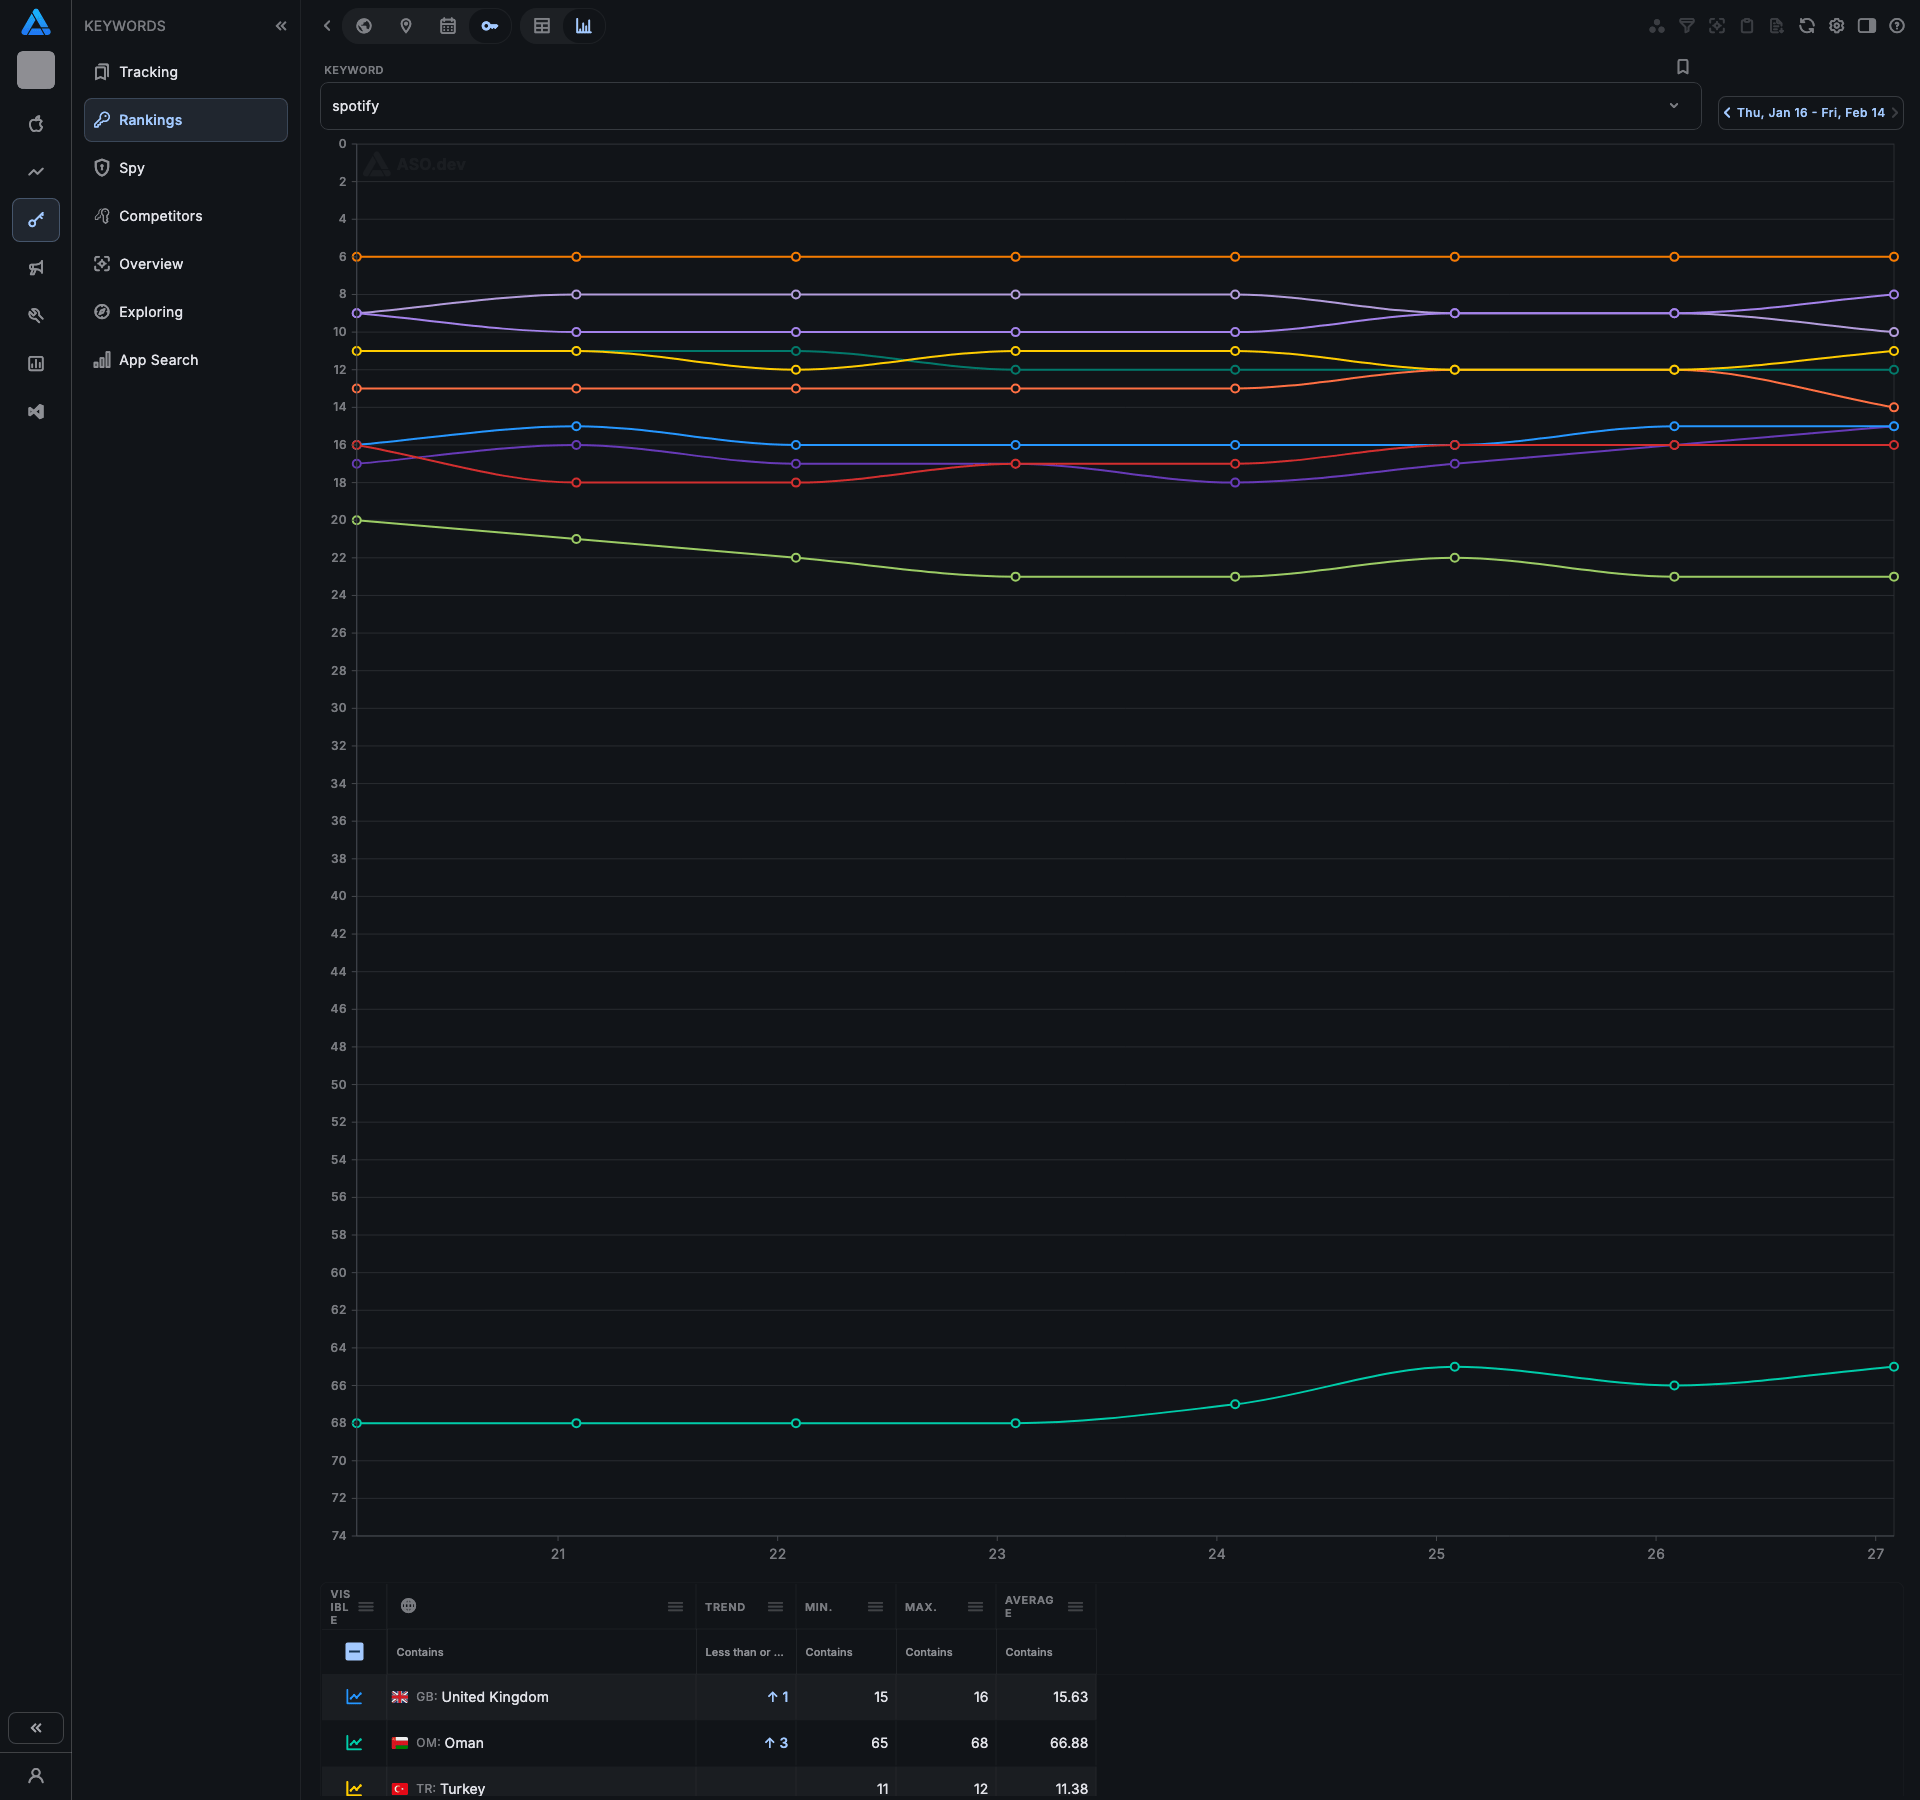Click the bookmark icon above keyword field
Screen dimensions: 1920x1800
click(x=1683, y=67)
